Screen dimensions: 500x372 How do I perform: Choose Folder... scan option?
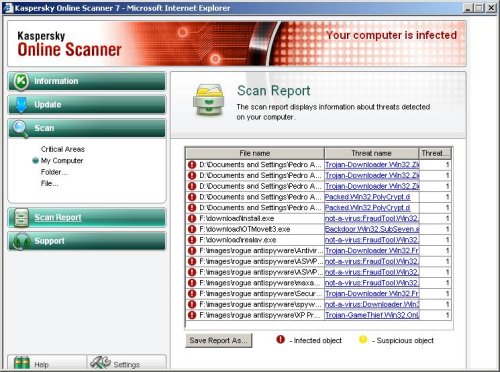pos(54,172)
